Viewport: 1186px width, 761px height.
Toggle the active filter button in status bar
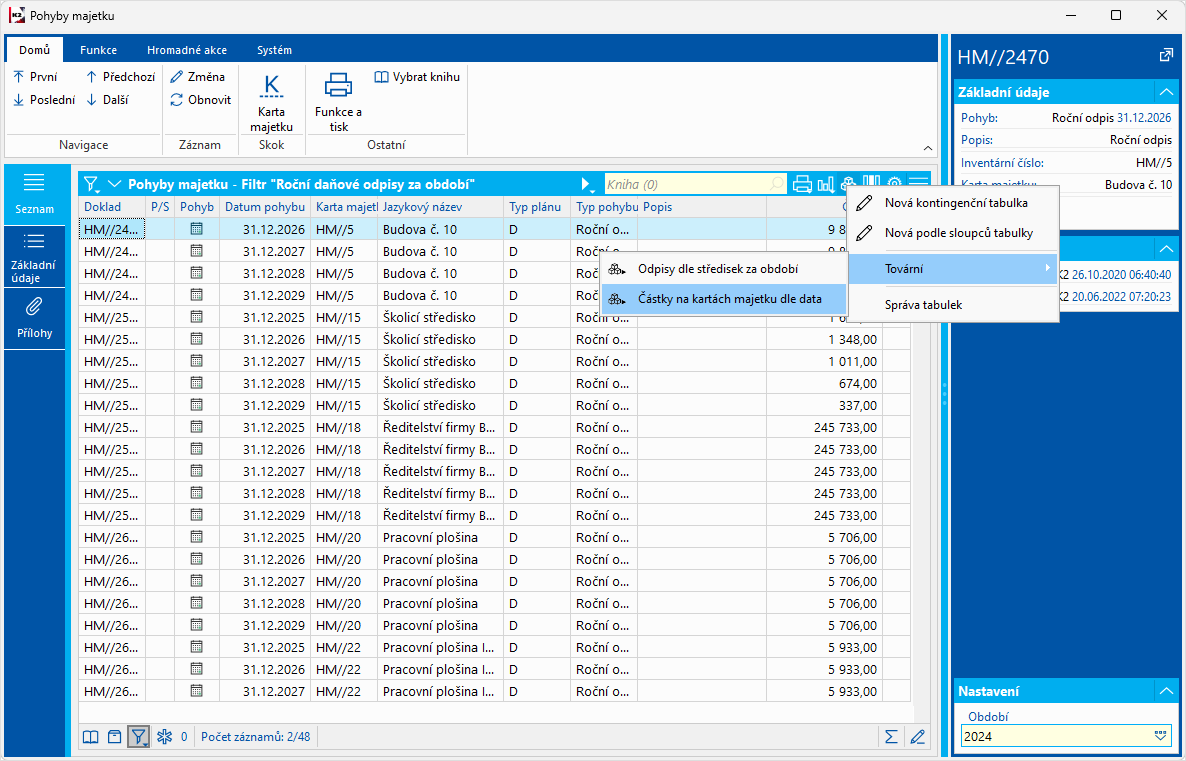tap(139, 737)
